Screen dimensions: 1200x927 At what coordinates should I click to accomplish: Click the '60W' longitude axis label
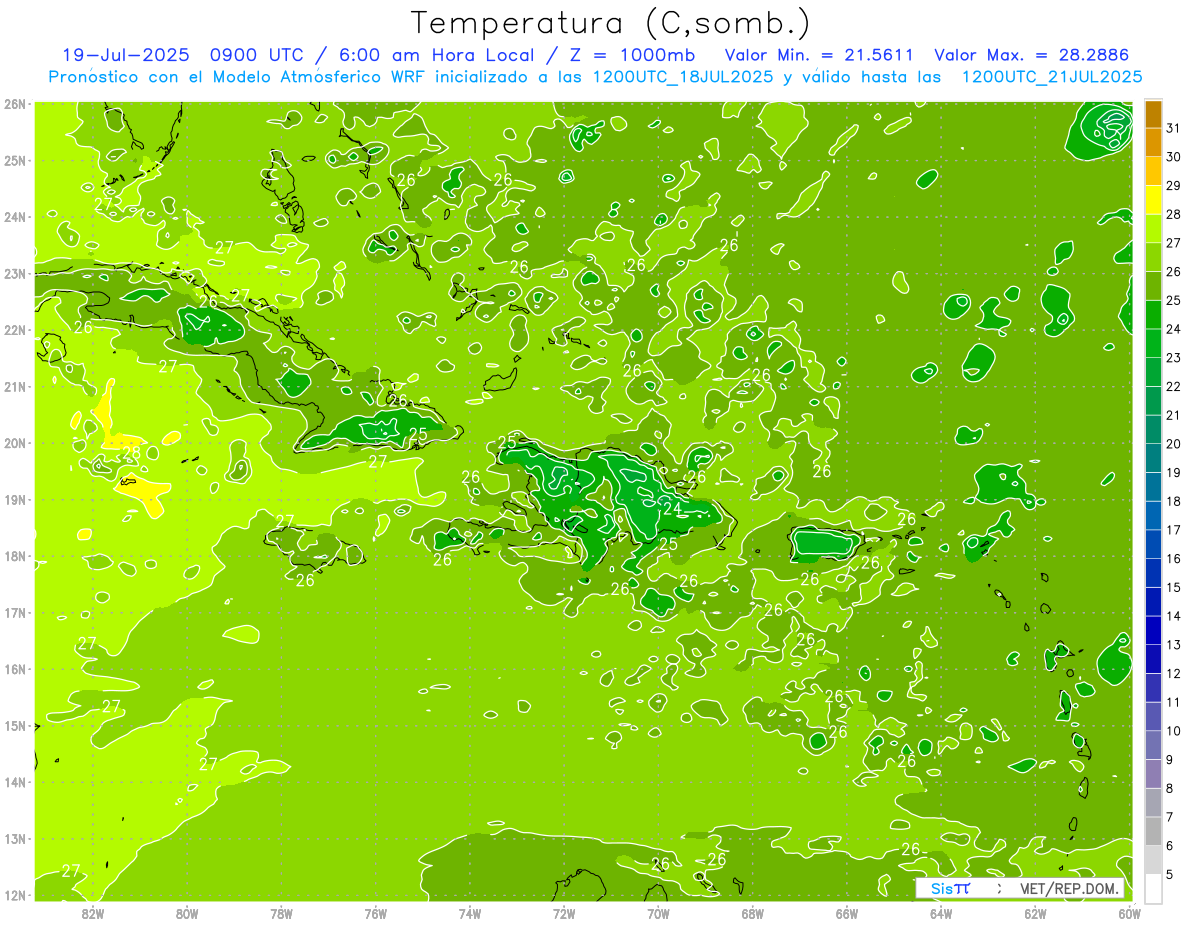[x=1129, y=913]
